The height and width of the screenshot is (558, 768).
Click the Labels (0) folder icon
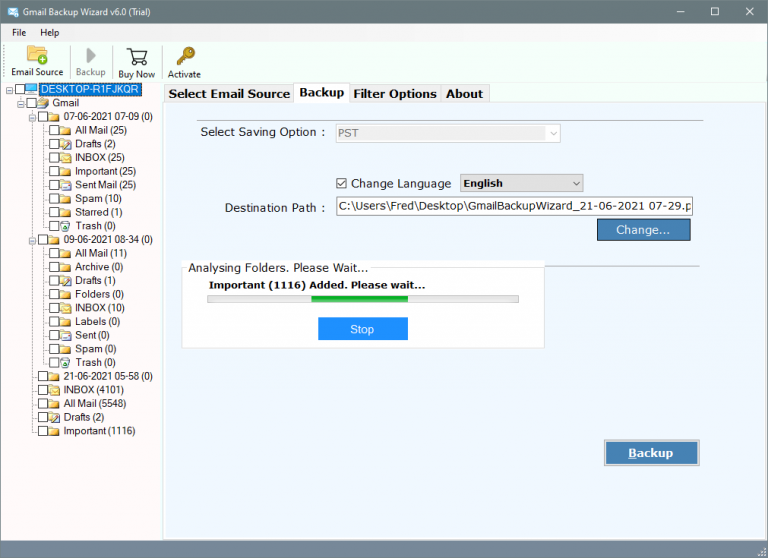tap(66, 322)
